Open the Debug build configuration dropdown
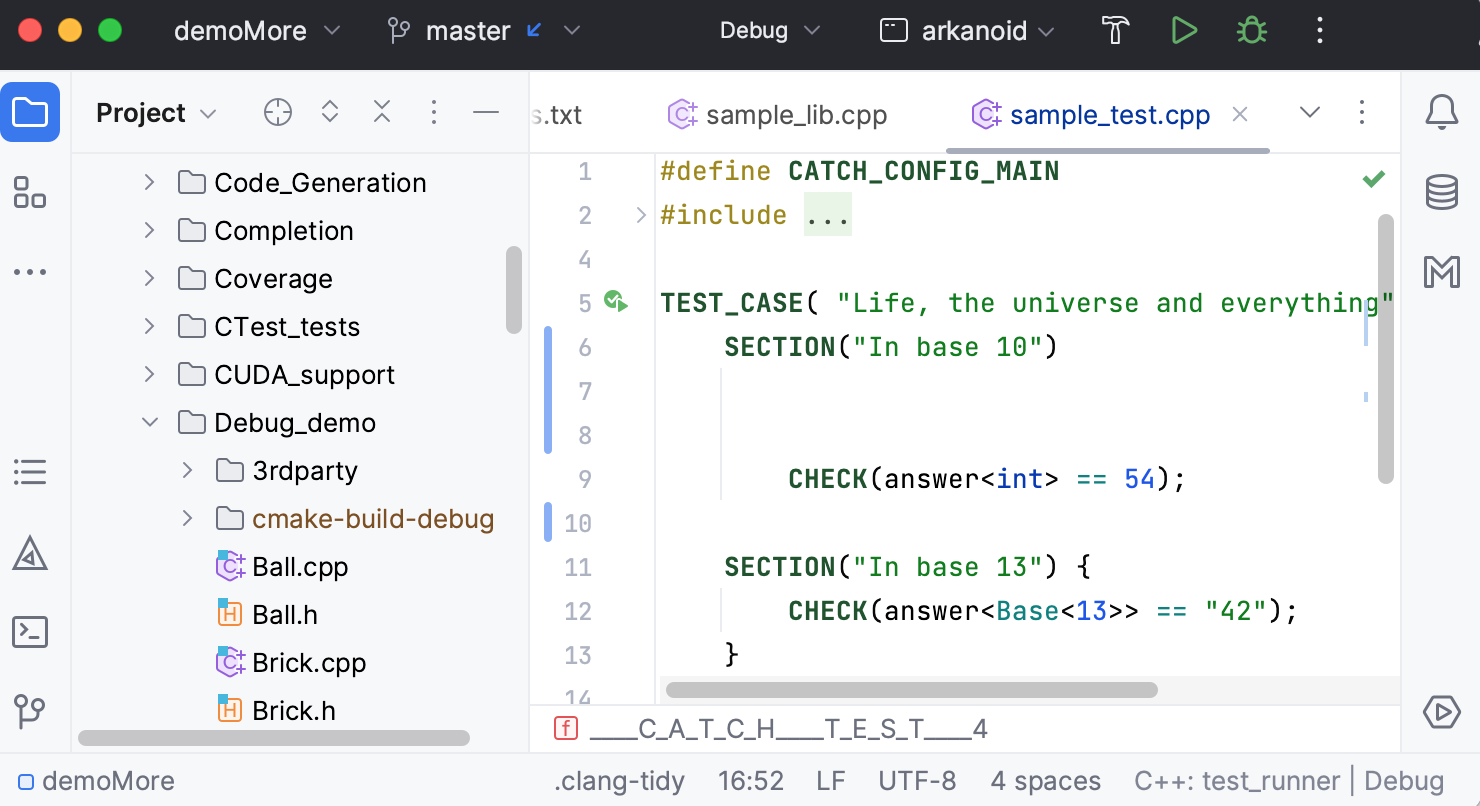The image size is (1480, 806). 768,30
